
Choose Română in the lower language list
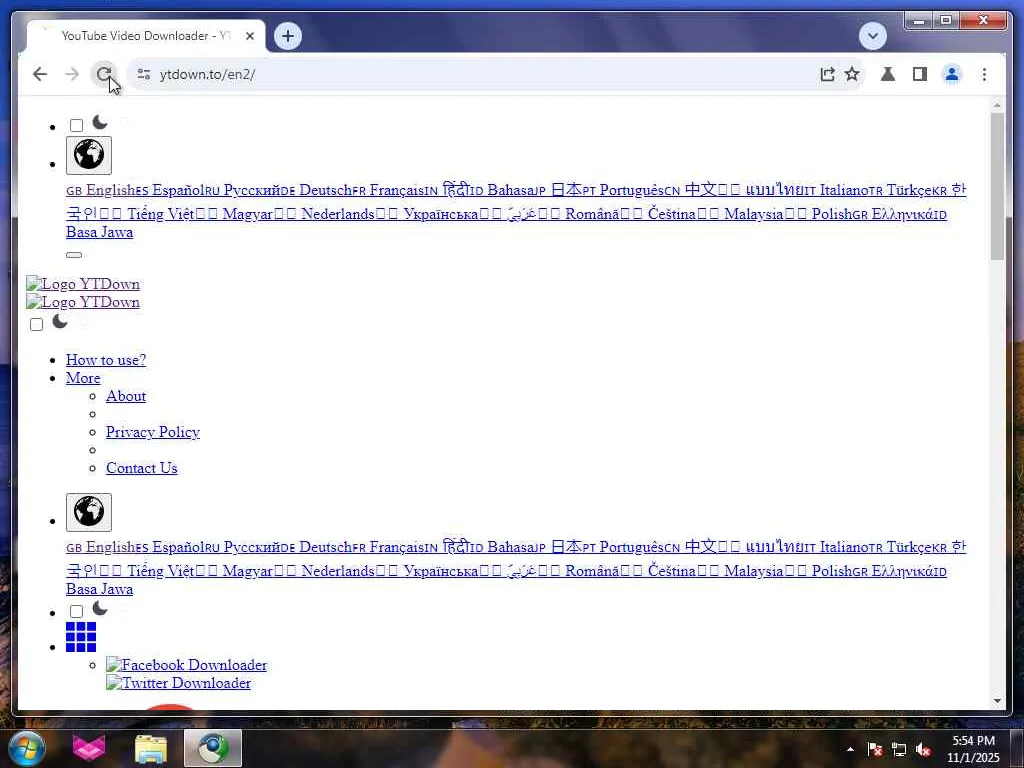pyautogui.click(x=592, y=571)
